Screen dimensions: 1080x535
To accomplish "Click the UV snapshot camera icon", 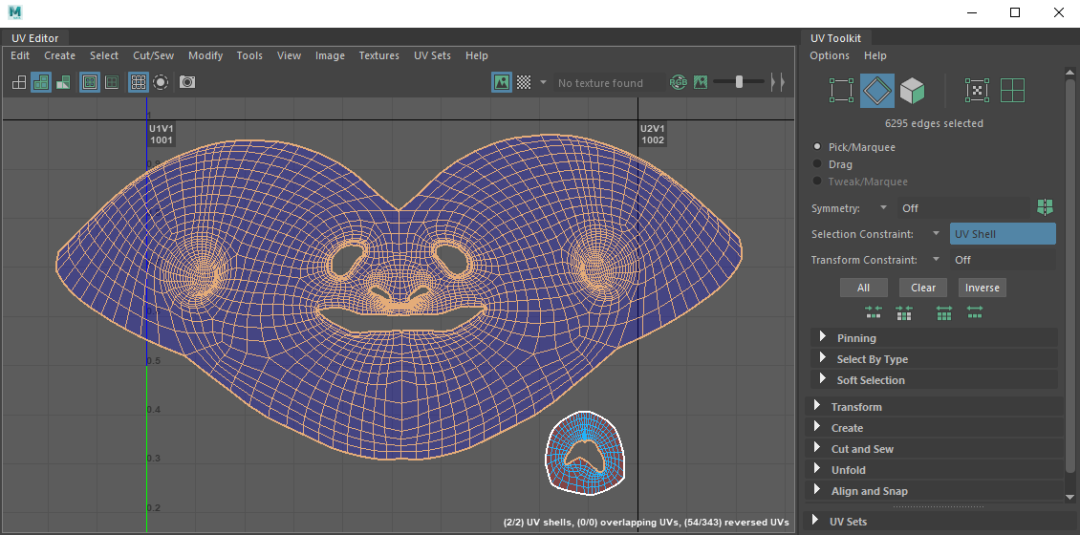I will (x=187, y=83).
